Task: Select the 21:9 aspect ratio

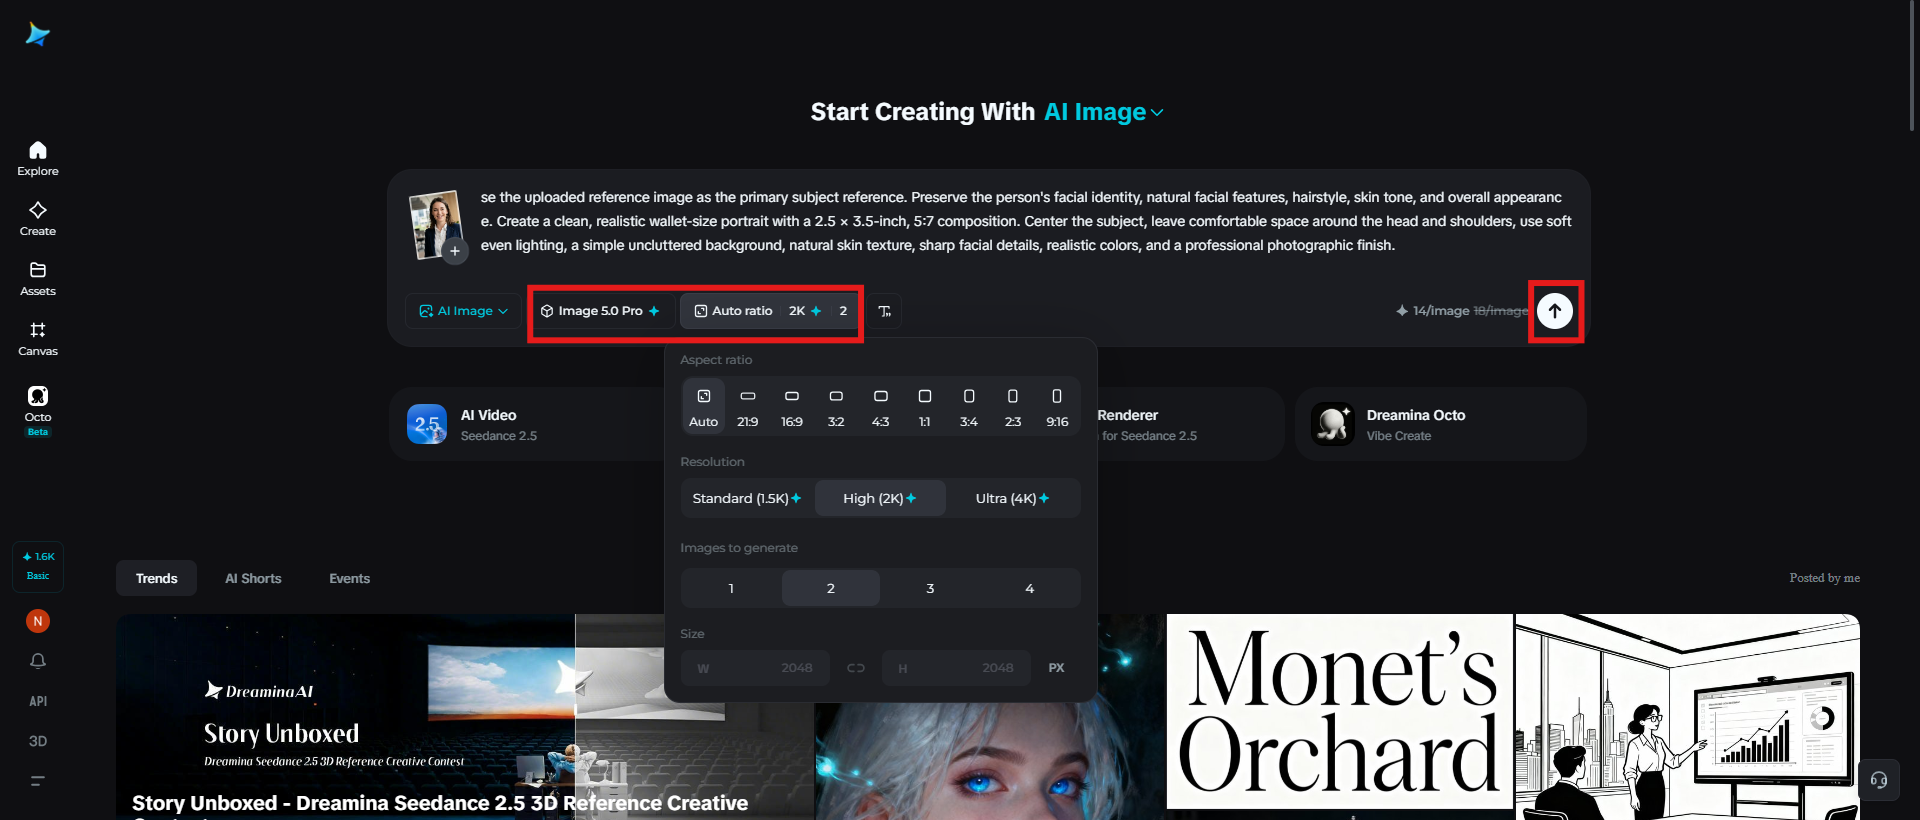Action: 748,407
